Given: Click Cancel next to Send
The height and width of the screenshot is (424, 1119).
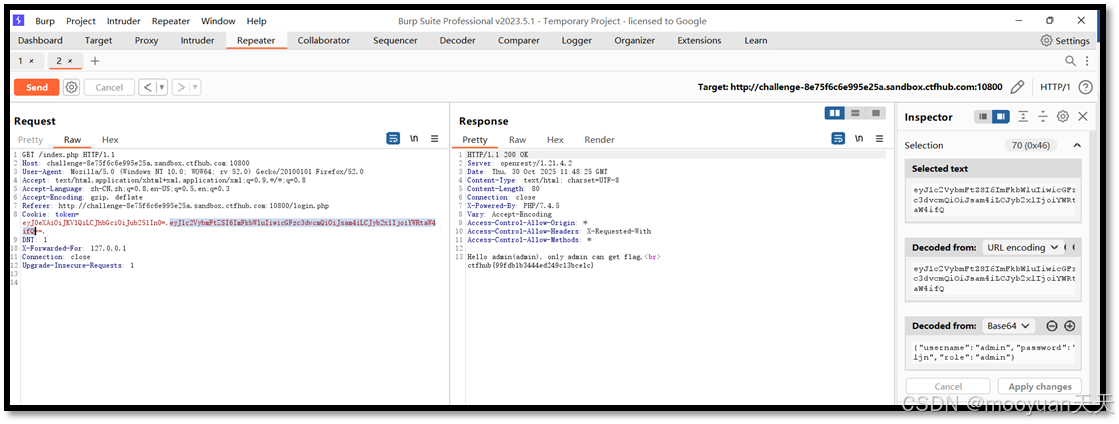Looking at the screenshot, I should coord(109,87).
